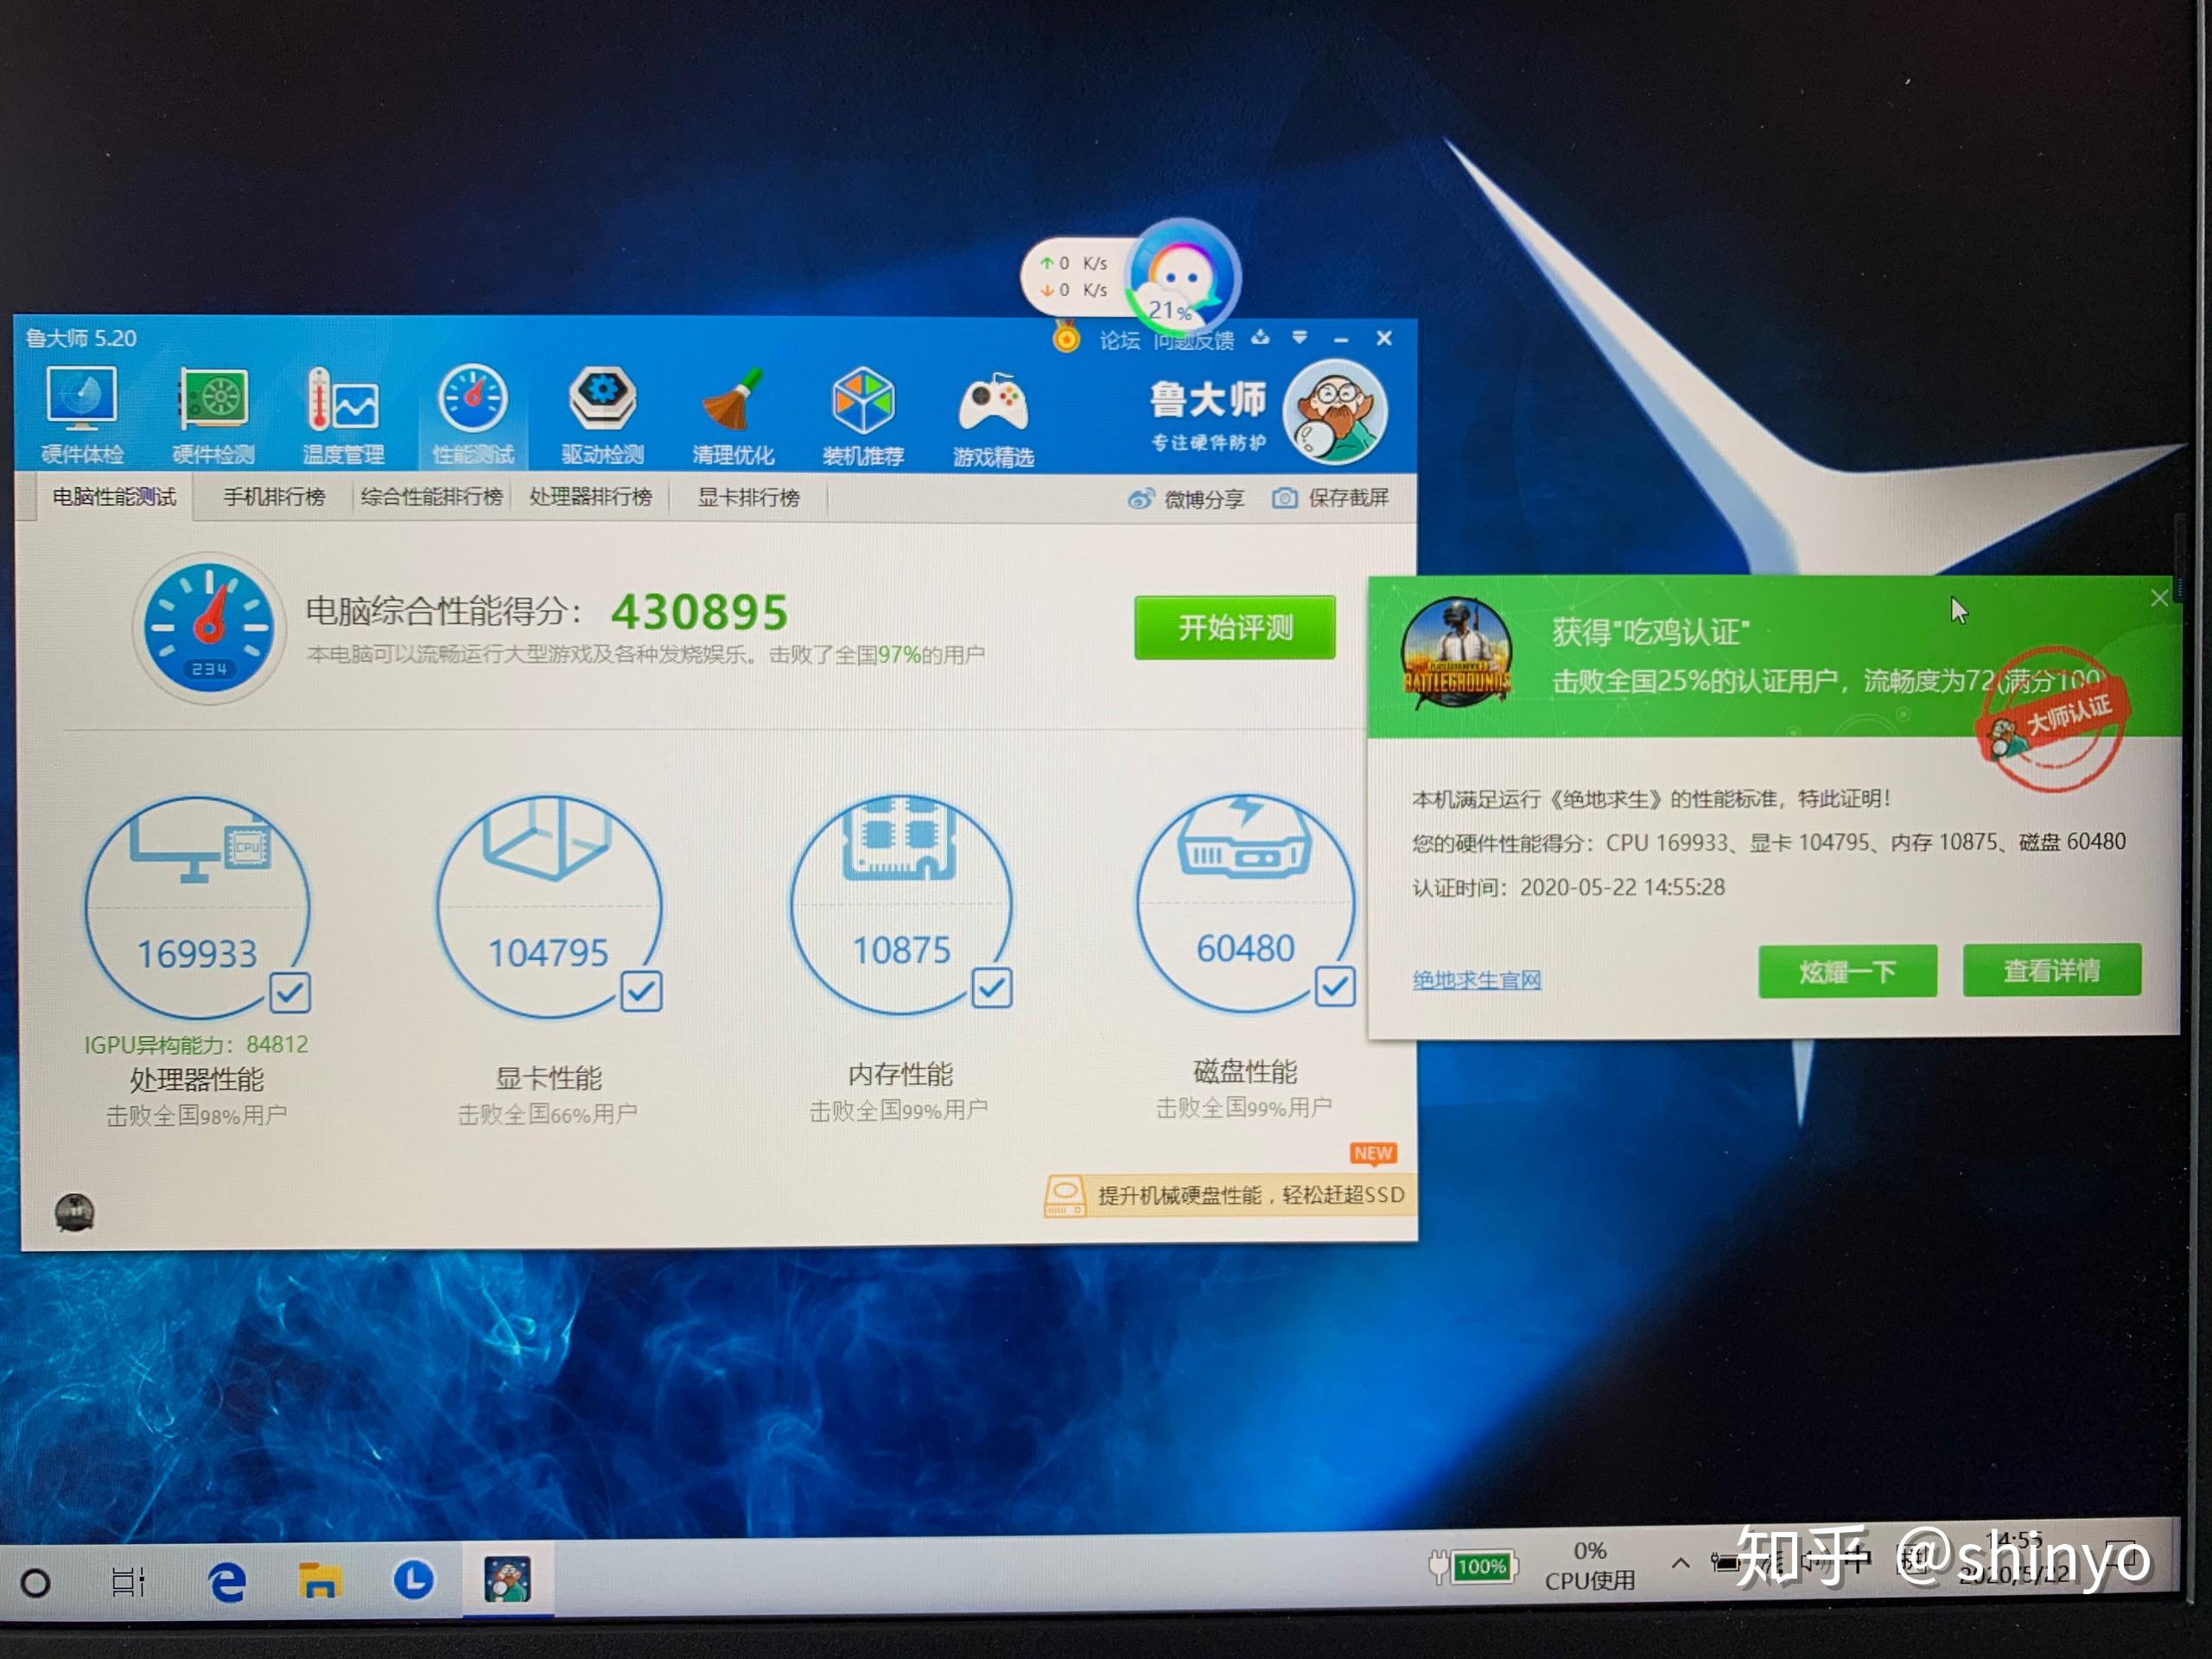Click the CPU score 169933 circle
2212x1659 pixels.
pyautogui.click(x=196, y=908)
